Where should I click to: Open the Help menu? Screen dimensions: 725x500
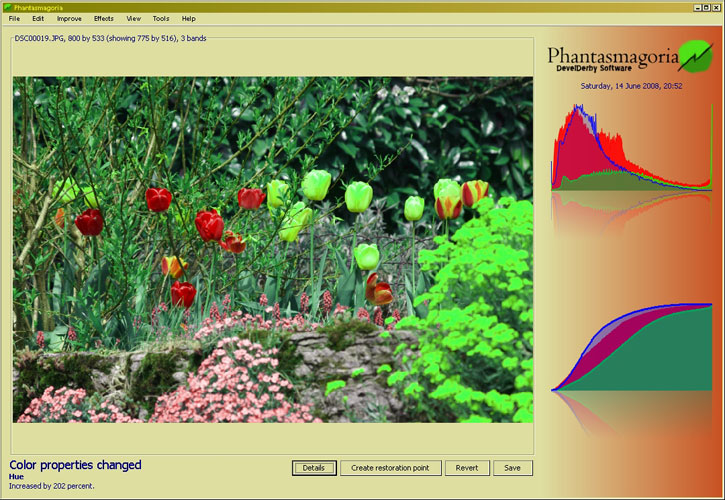[188, 19]
